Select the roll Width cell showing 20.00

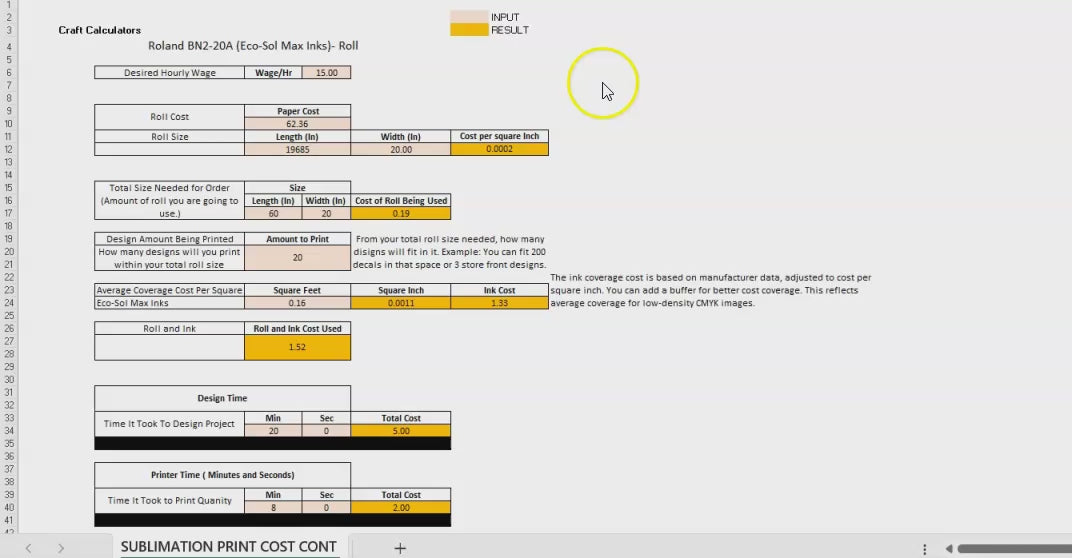click(400, 149)
